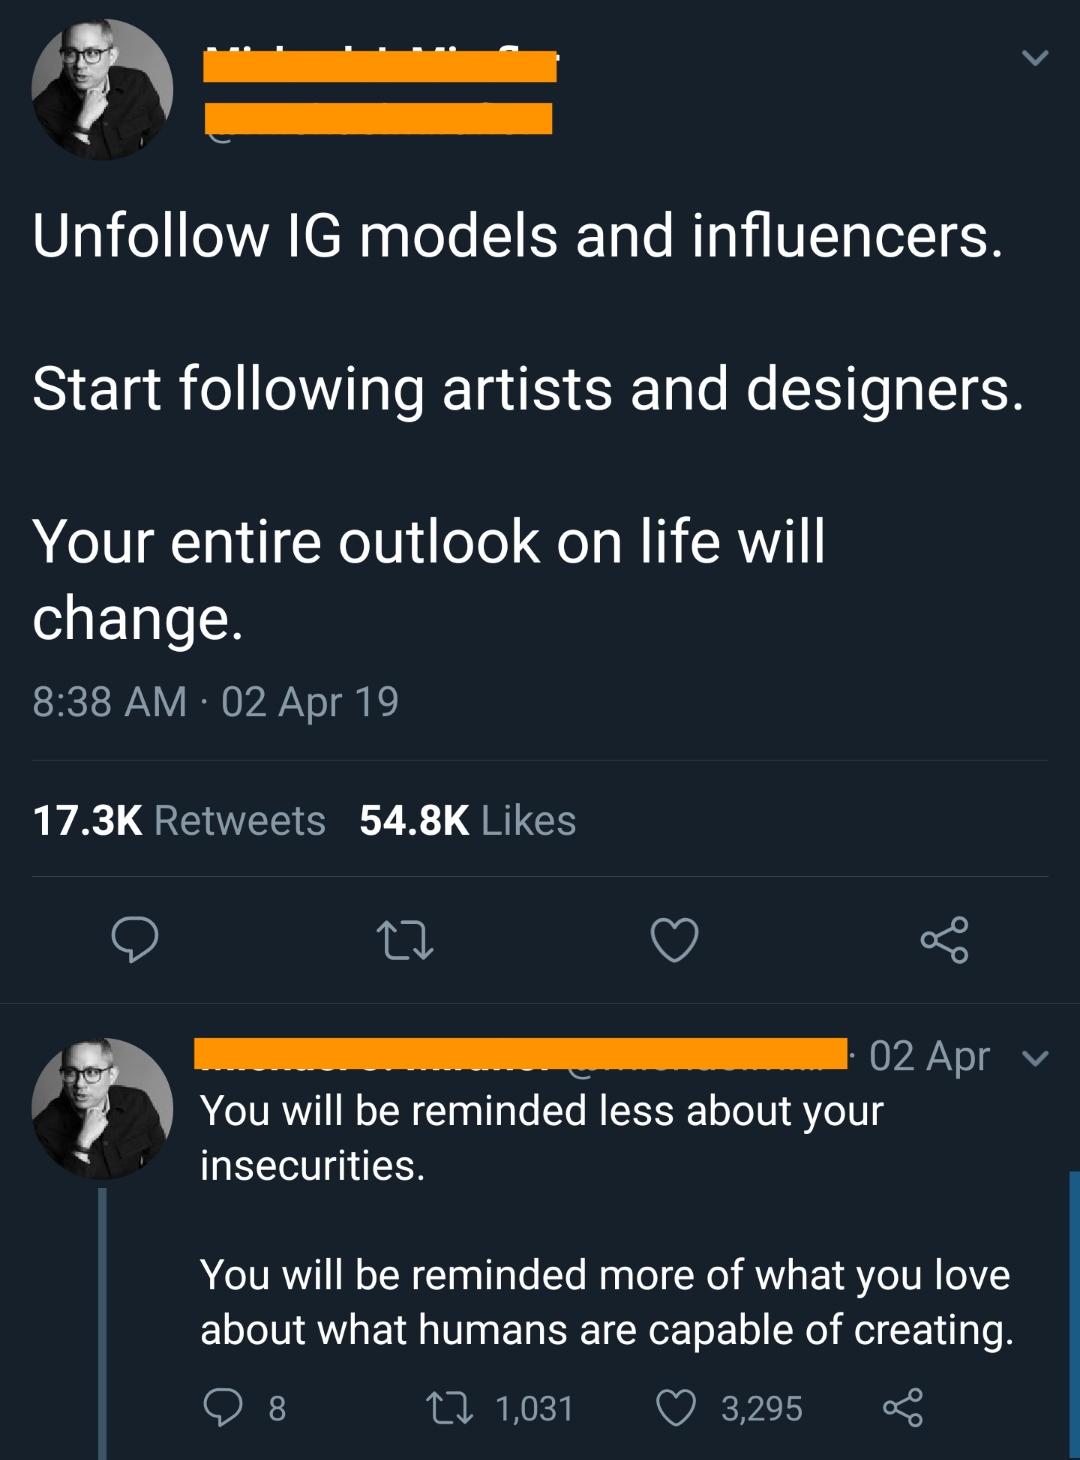Expand options chevron beside 02 Apr reply
Image resolution: width=1080 pixels, height=1460 pixels.
tap(1036, 1057)
